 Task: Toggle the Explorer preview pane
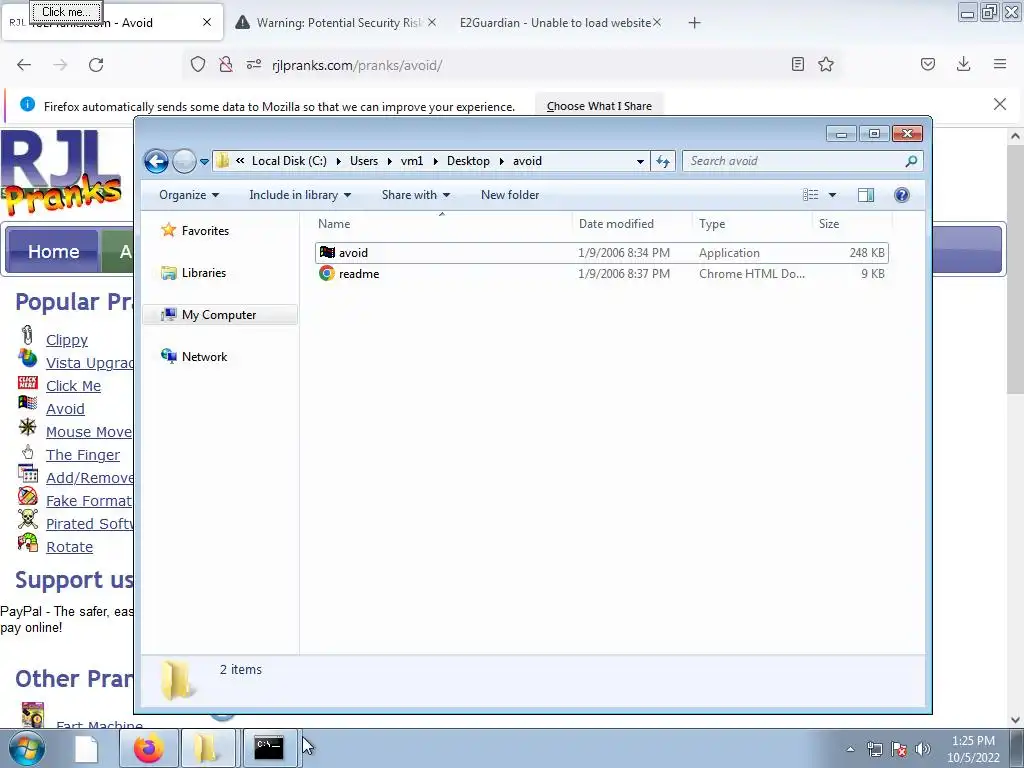866,195
